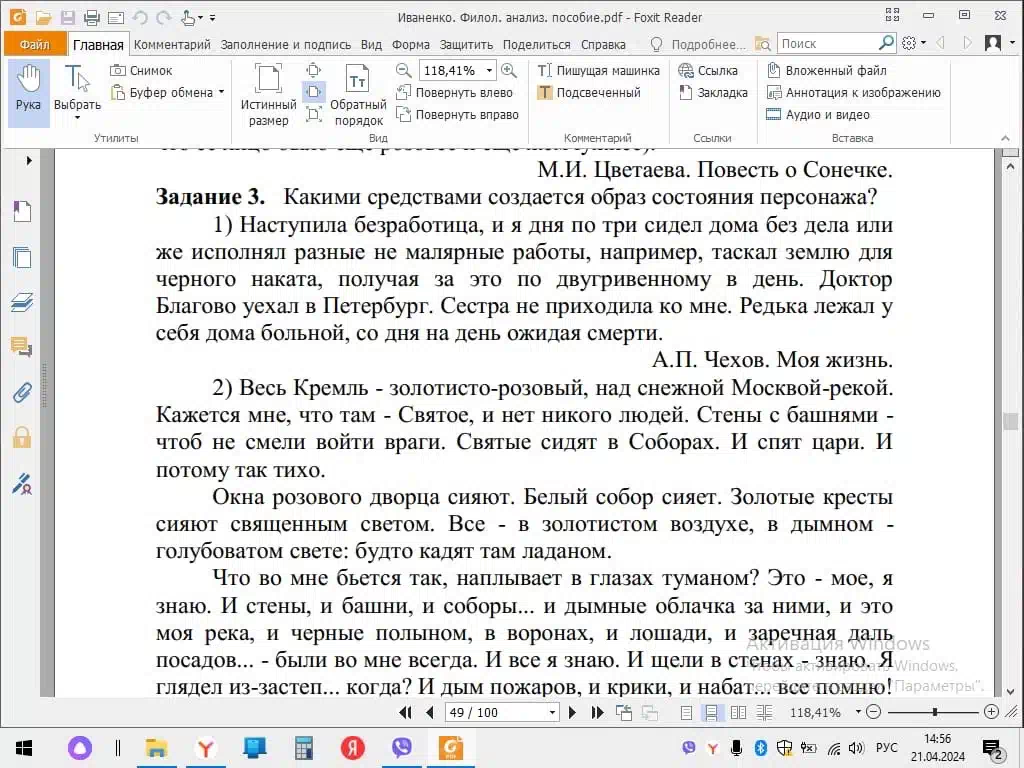
Task: Enable Обратный порядок reflow view
Action: (x=358, y=94)
